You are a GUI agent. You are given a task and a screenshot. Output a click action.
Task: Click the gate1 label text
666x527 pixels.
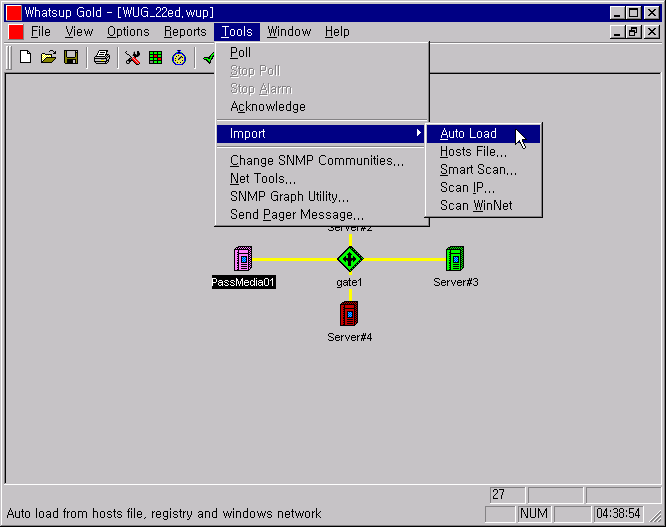pyautogui.click(x=349, y=282)
